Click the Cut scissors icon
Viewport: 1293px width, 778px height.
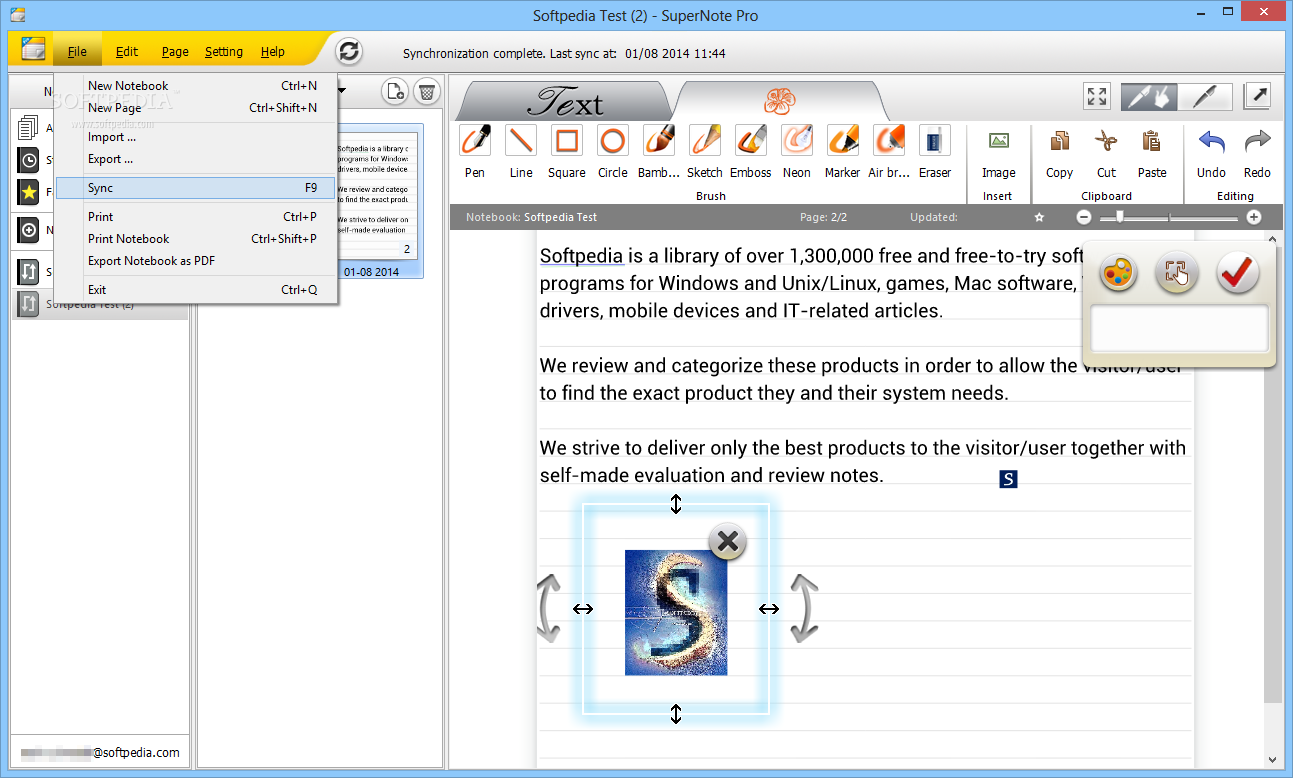tap(1106, 141)
